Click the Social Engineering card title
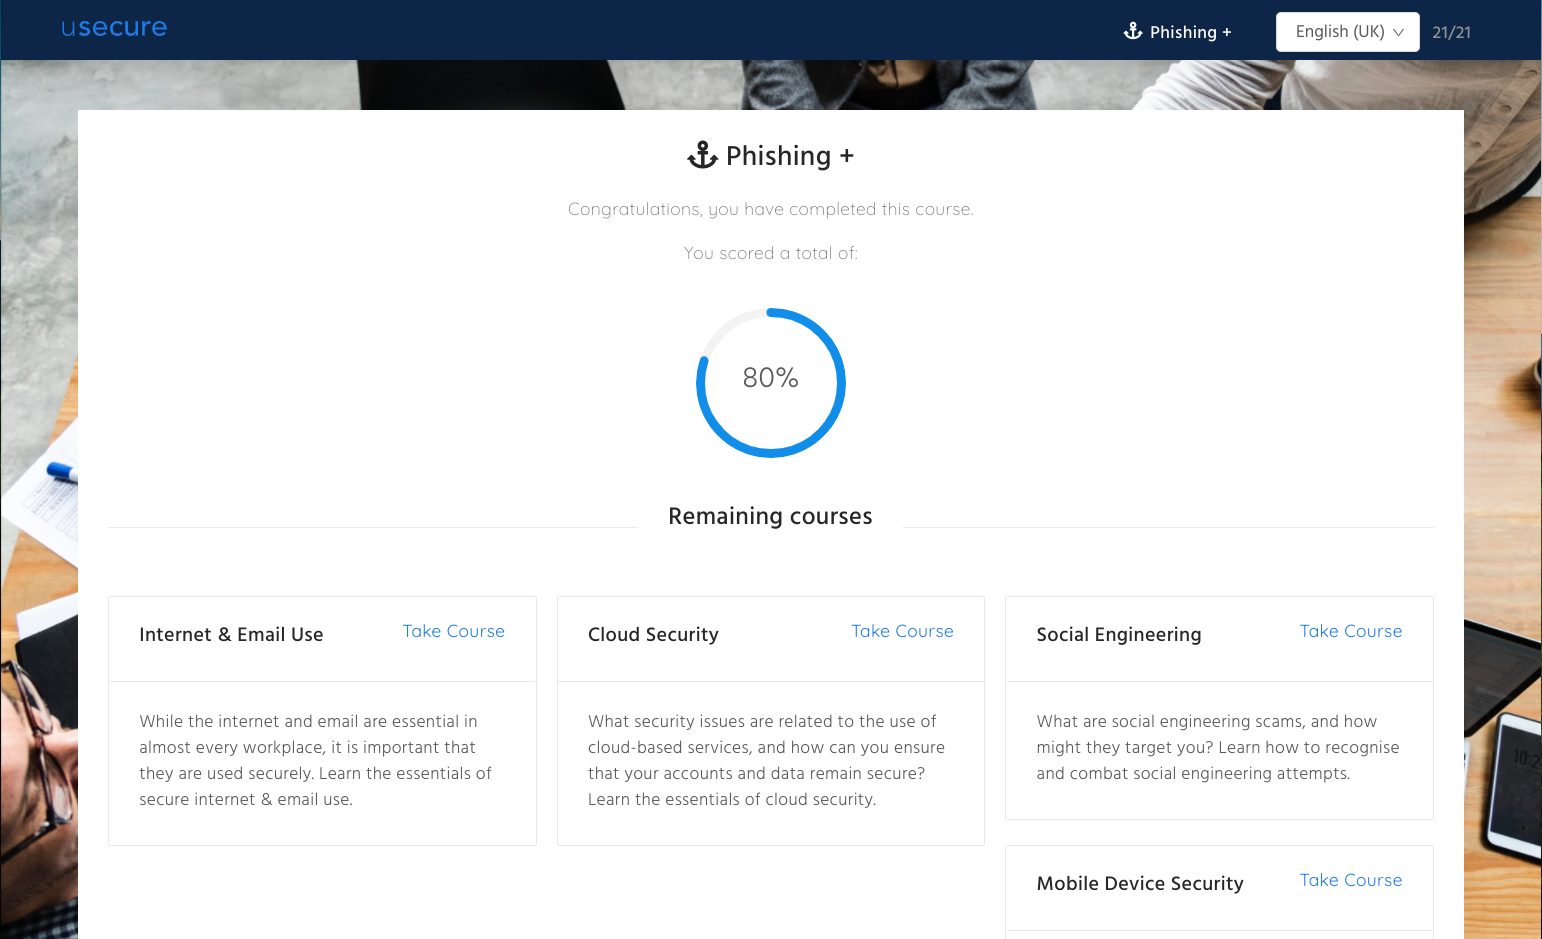The height and width of the screenshot is (939, 1542). coord(1119,634)
